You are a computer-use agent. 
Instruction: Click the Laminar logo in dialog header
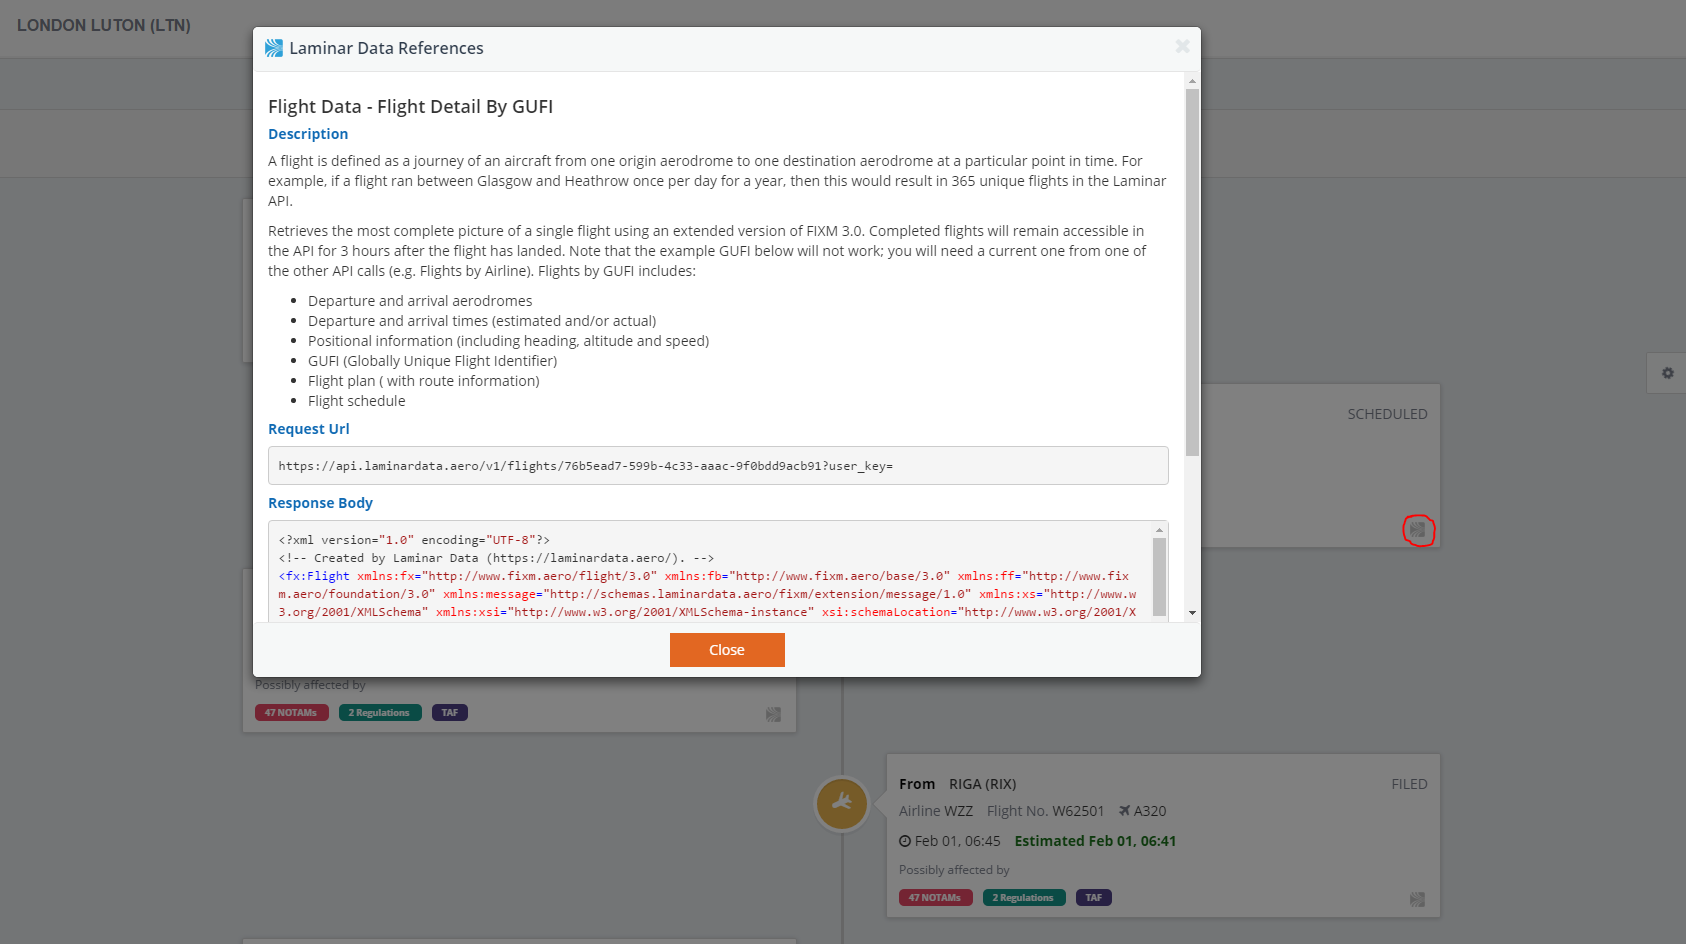(x=274, y=48)
